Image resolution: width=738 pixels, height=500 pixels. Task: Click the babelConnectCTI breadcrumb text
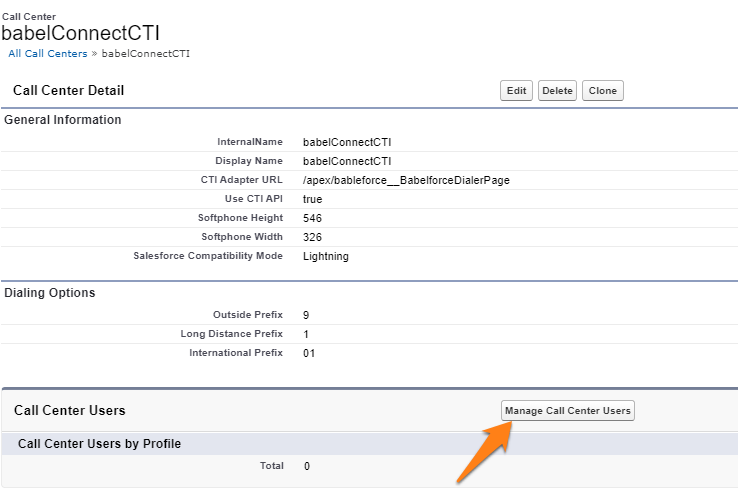click(x=145, y=53)
